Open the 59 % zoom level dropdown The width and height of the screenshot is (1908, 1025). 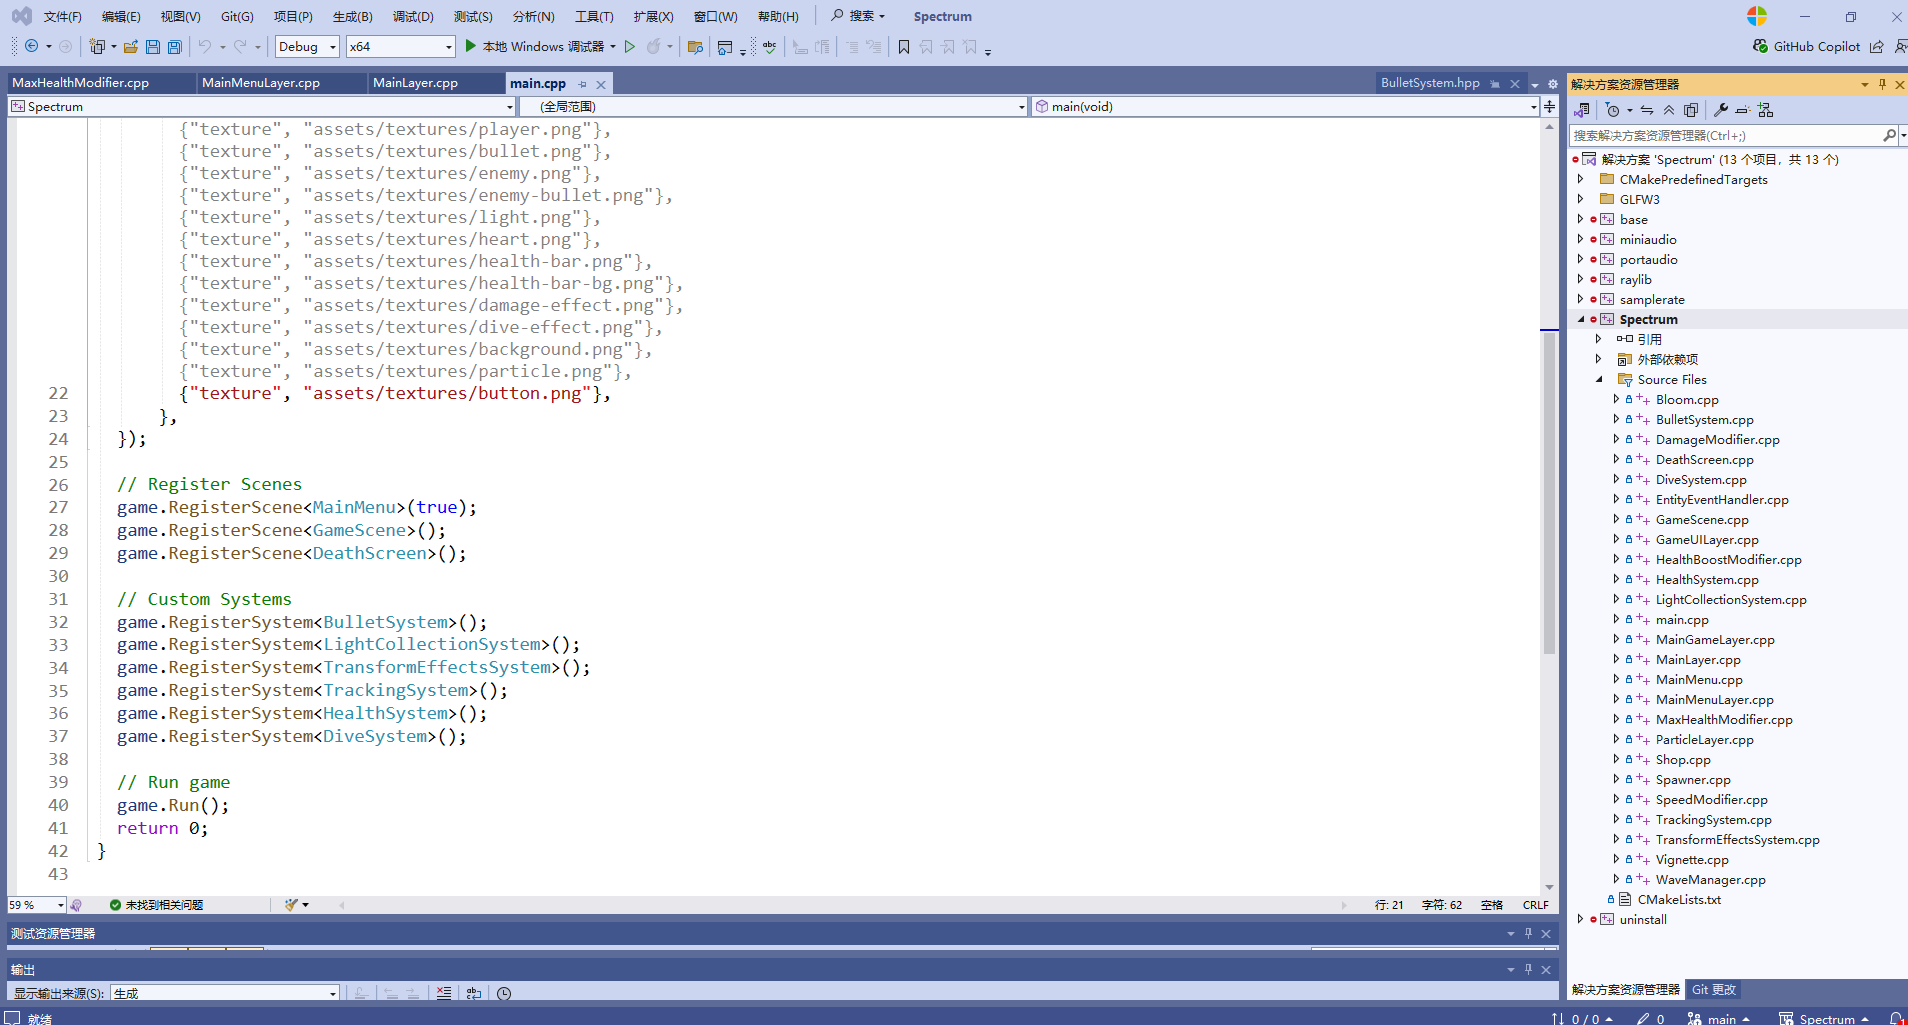[x=37, y=904]
